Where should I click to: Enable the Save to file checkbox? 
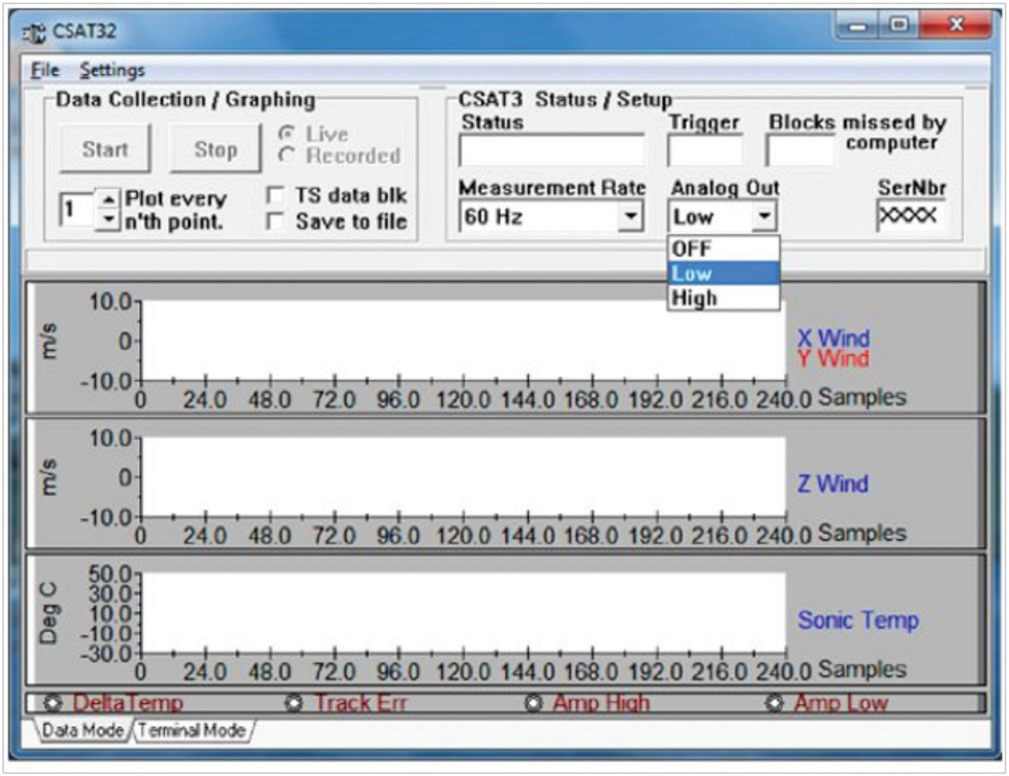(275, 221)
